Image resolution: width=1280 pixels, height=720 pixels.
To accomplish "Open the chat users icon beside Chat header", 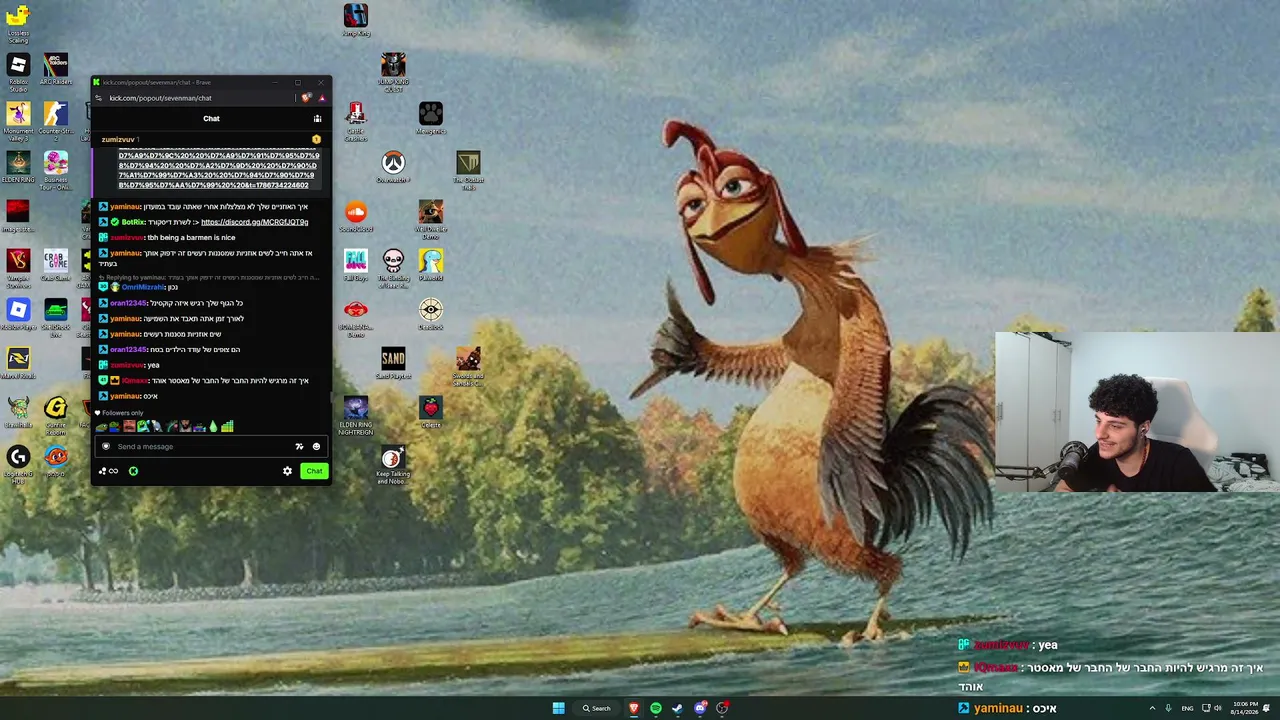I will (x=317, y=118).
